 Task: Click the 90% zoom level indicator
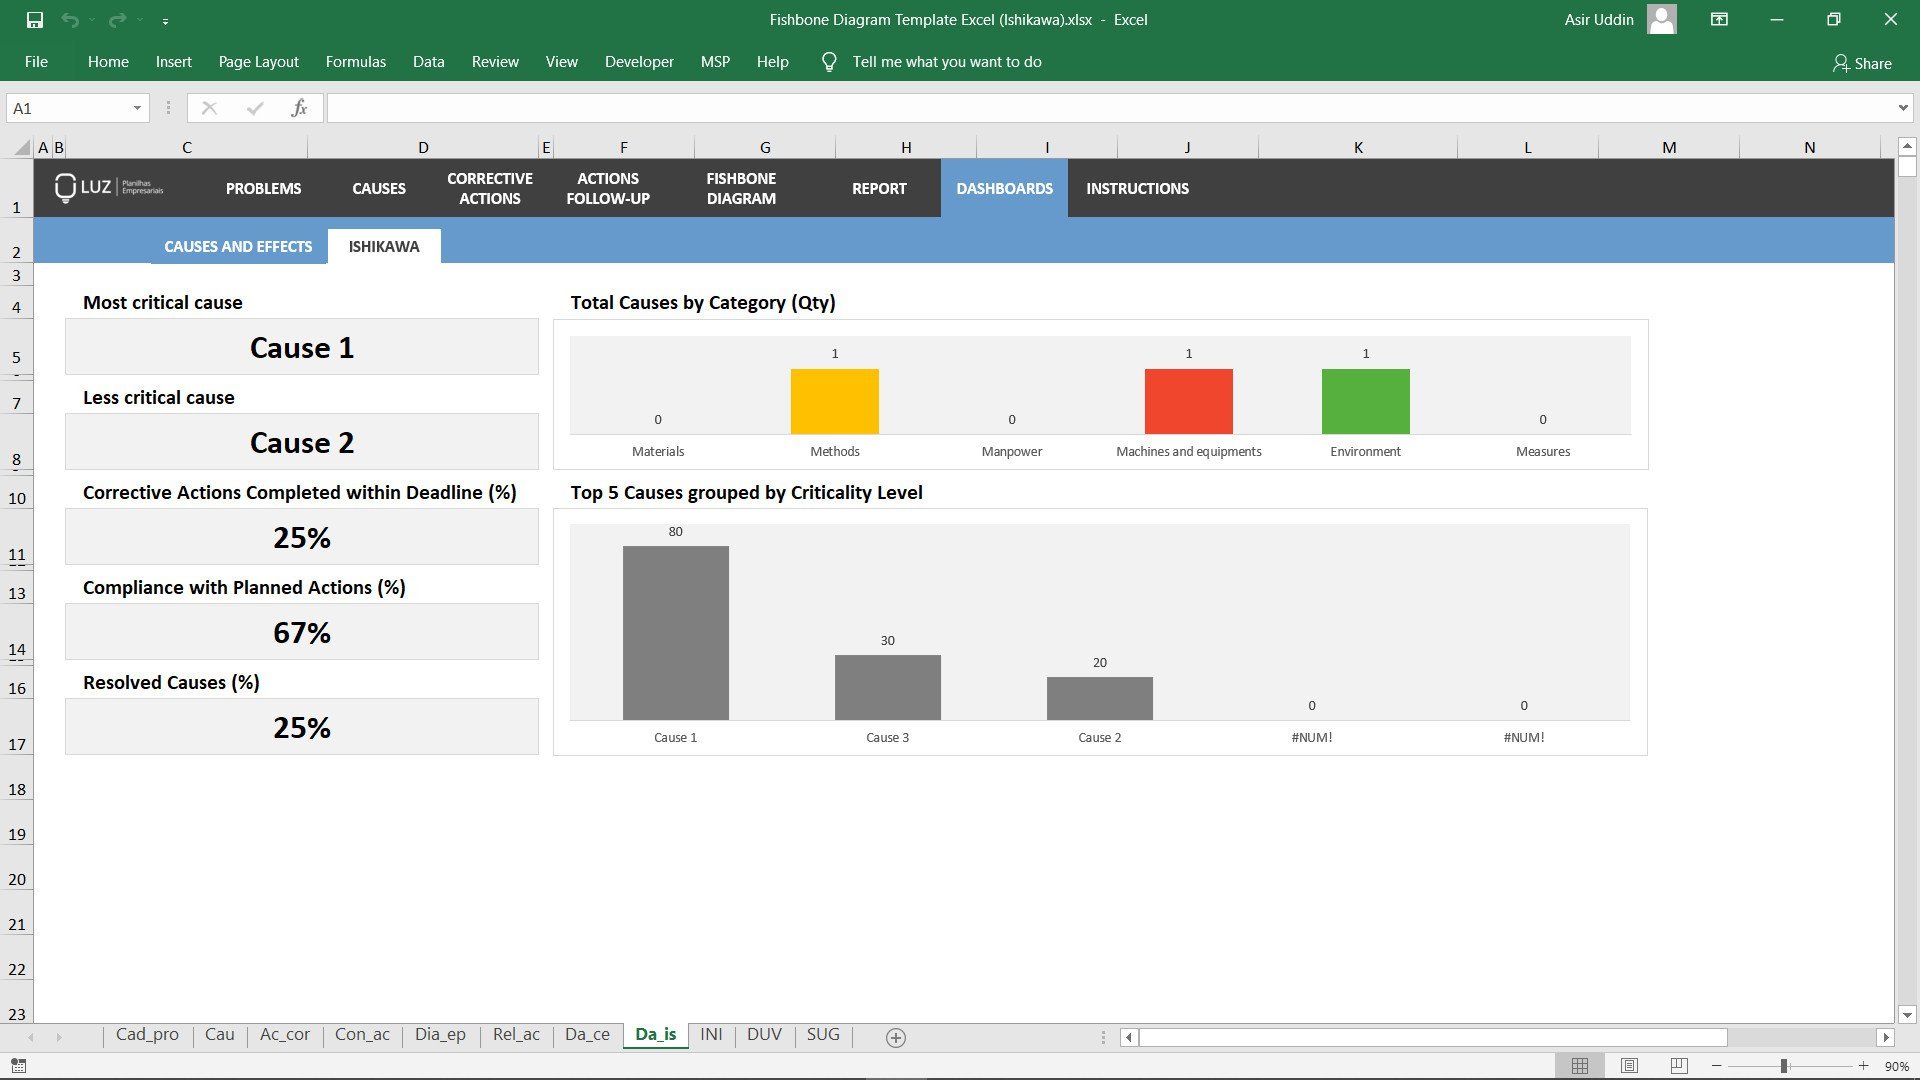(1897, 1065)
